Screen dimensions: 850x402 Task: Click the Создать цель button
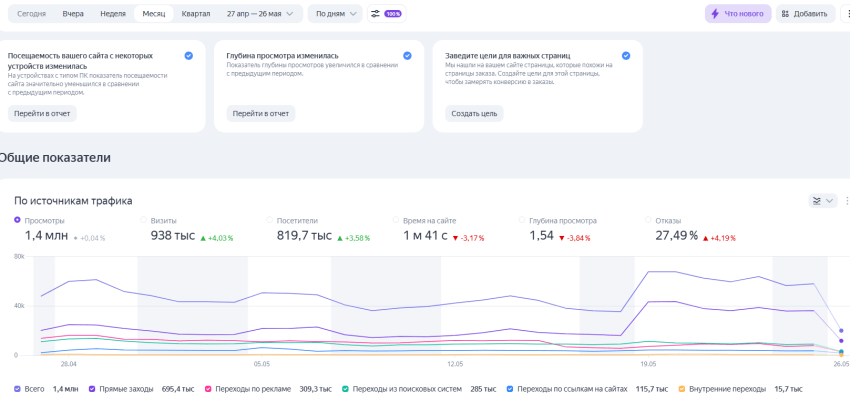pos(474,114)
